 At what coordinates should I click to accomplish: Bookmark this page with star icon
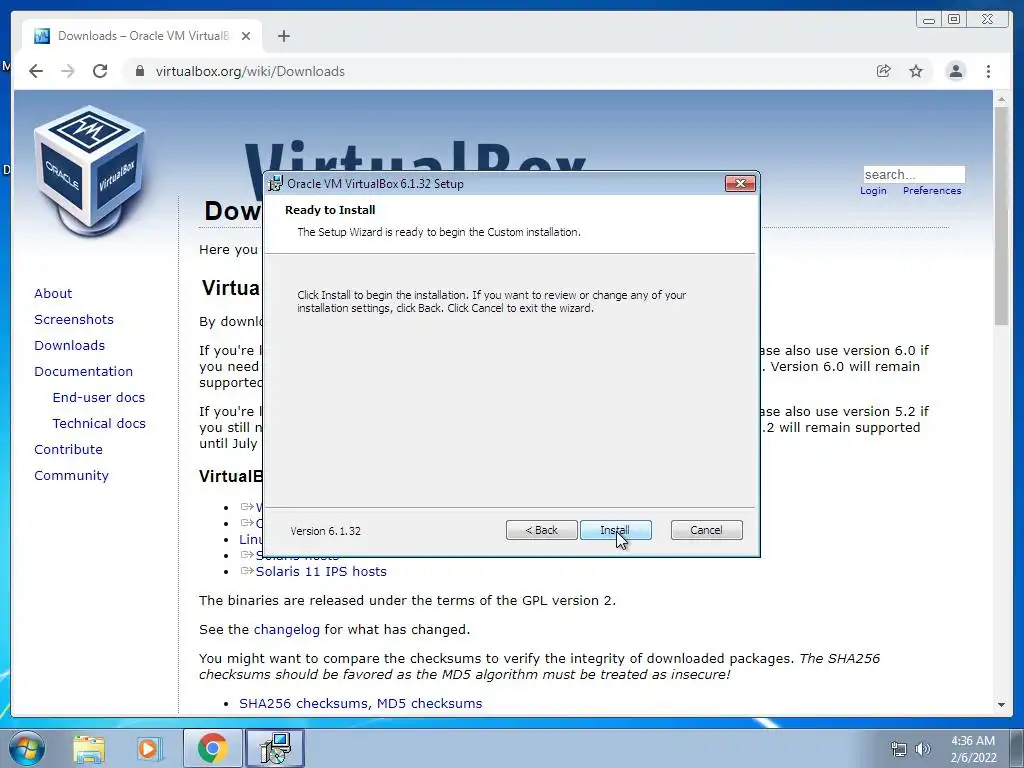(916, 71)
